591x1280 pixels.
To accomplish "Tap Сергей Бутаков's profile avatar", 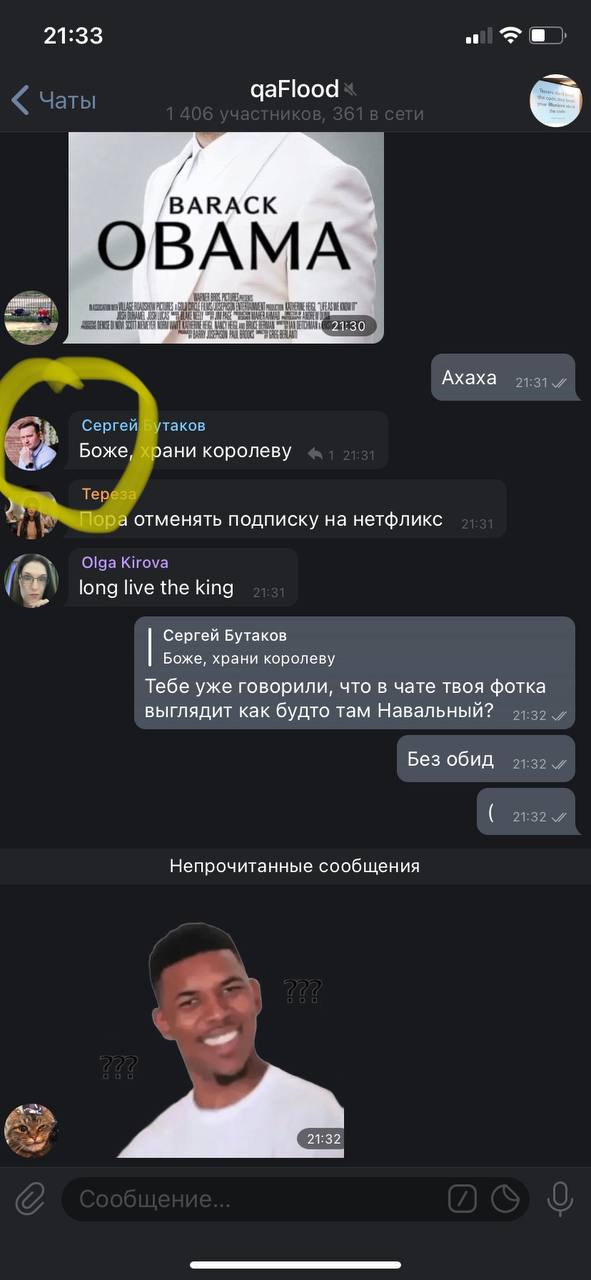I will (31, 443).
